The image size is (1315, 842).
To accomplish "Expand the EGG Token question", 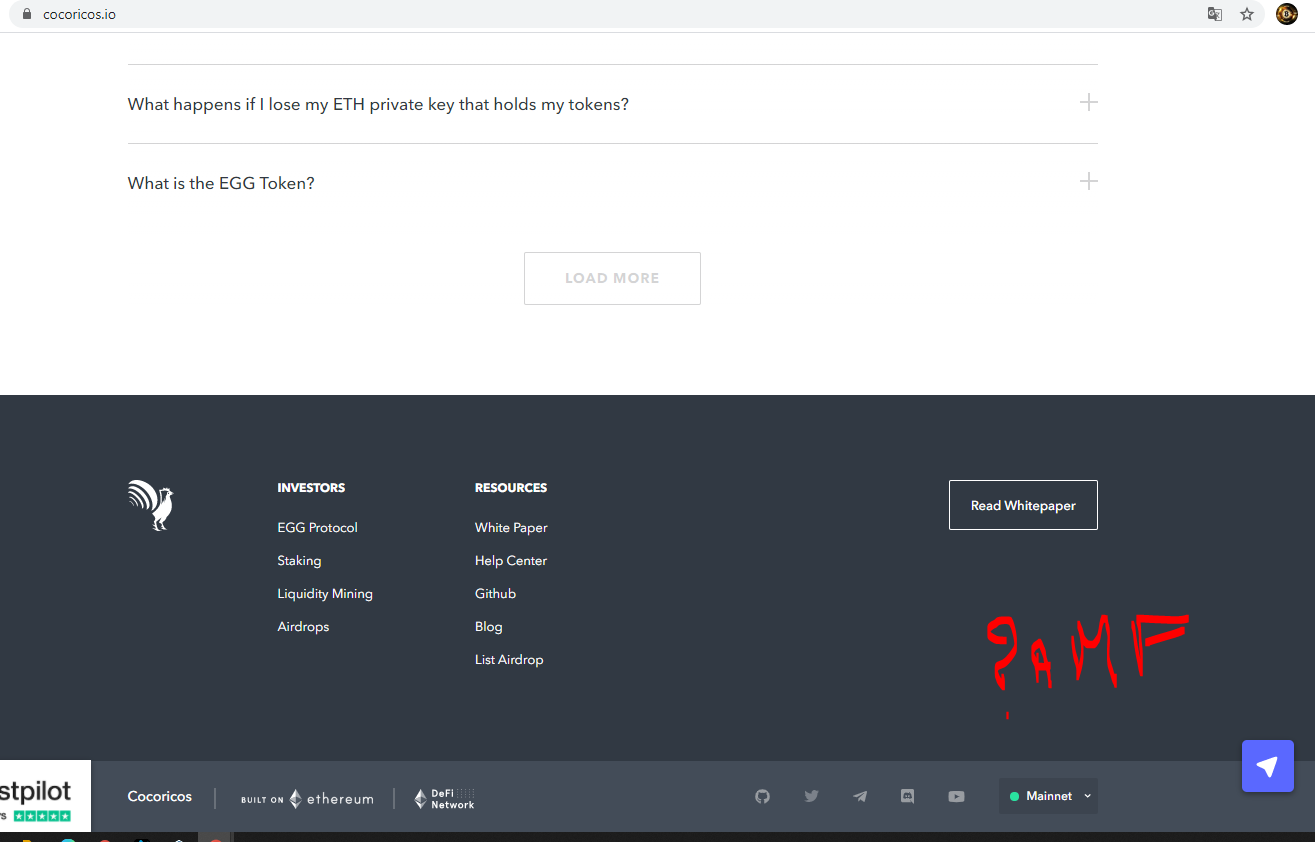I will (x=612, y=183).
